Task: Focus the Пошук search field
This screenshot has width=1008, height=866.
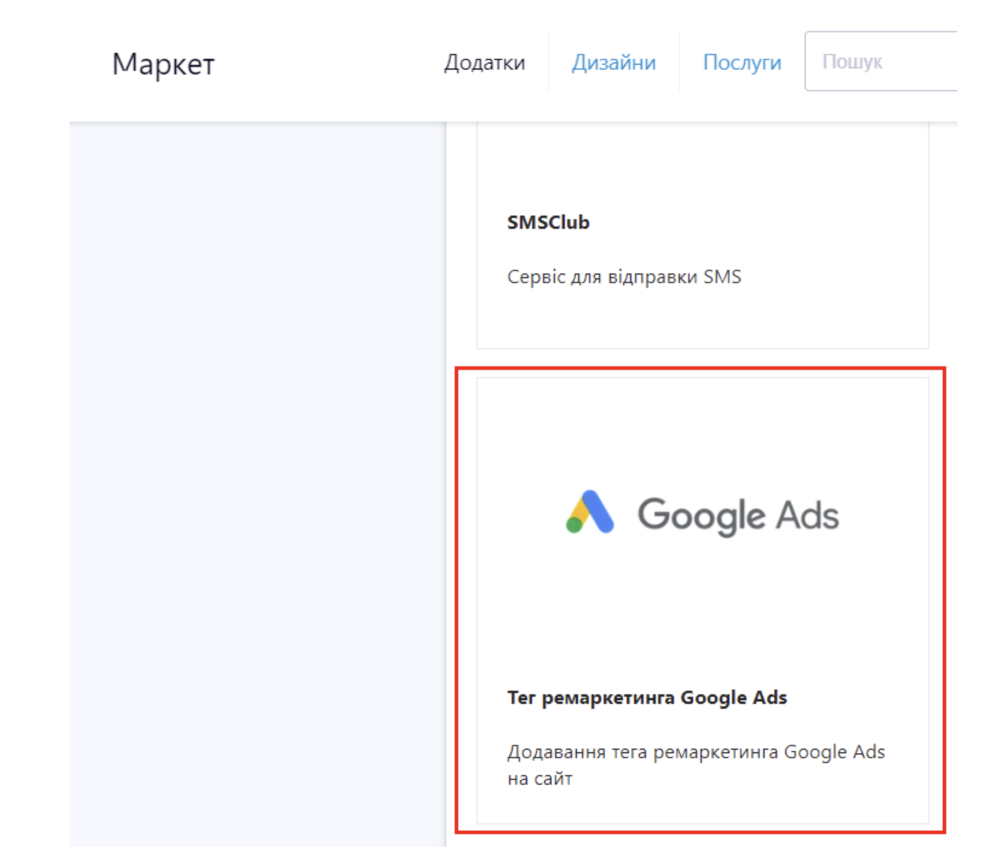Action: tap(881, 61)
